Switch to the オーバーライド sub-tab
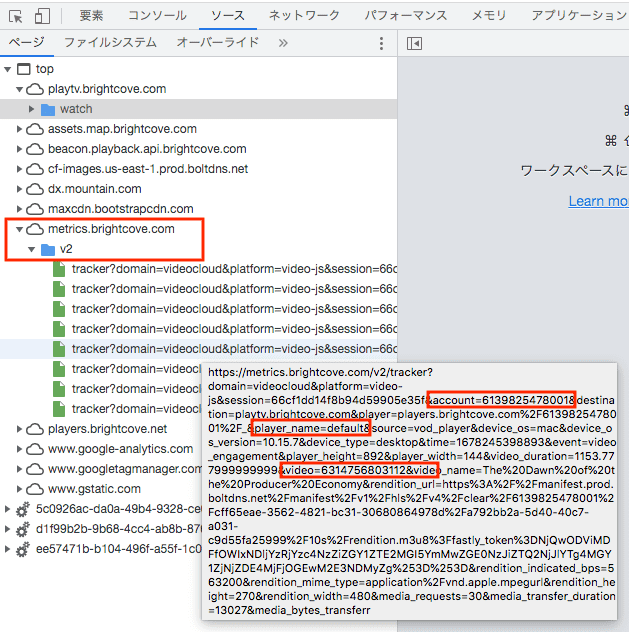The width and height of the screenshot is (629, 632). pyautogui.click(x=218, y=42)
